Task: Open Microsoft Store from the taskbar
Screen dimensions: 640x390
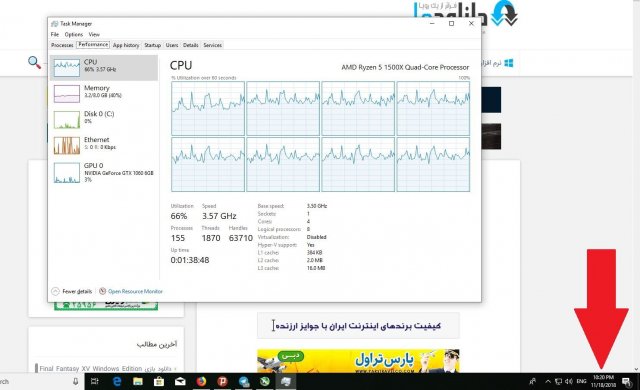Action: click(x=159, y=381)
